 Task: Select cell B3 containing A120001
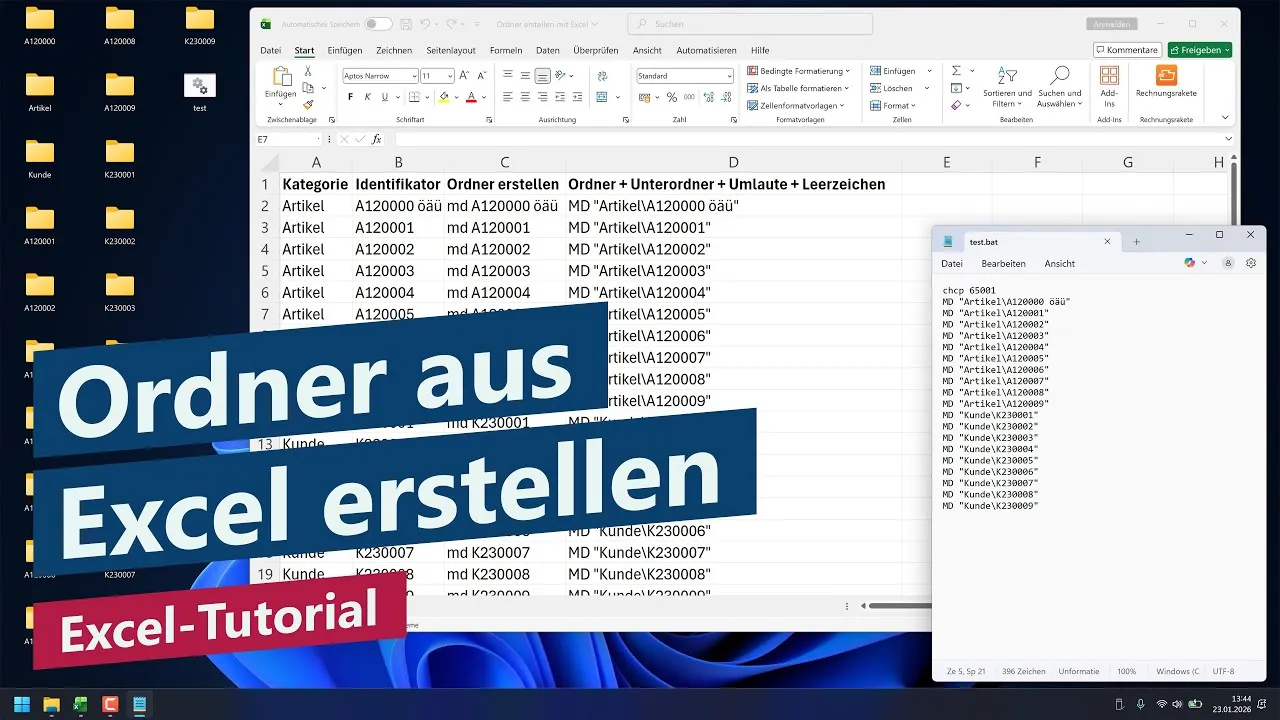click(x=398, y=227)
